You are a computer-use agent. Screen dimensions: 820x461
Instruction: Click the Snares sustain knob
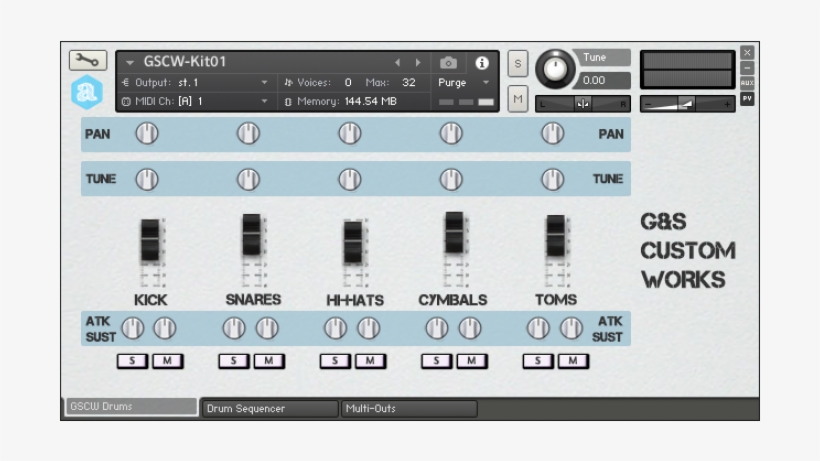coord(267,328)
